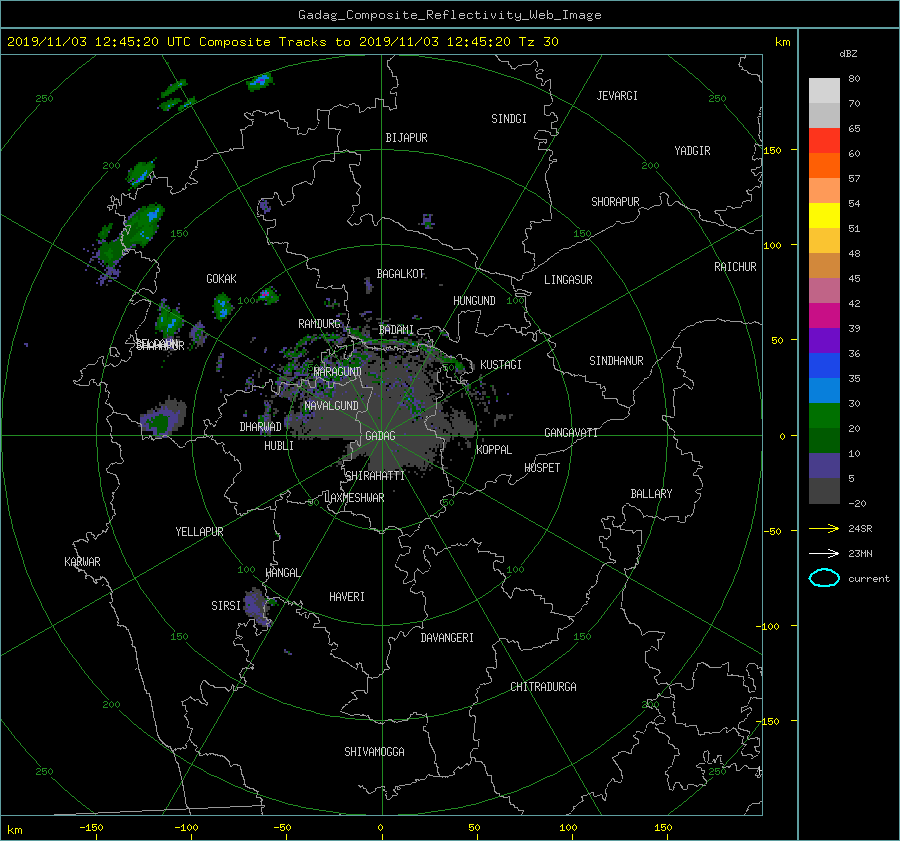Click the SIRSI city label
The image size is (900, 841).
click(226, 606)
